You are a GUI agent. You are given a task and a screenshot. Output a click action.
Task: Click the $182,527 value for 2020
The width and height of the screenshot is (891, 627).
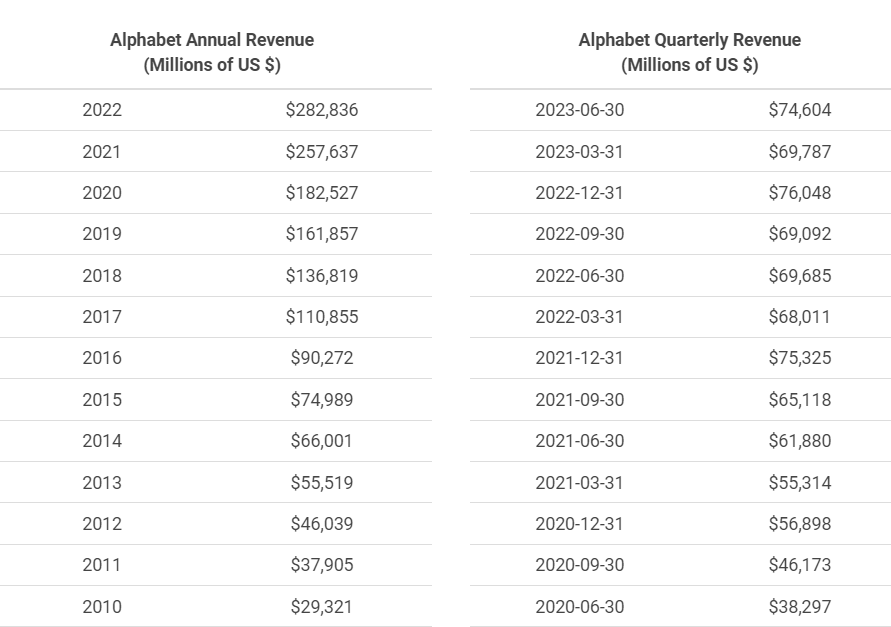click(321, 193)
